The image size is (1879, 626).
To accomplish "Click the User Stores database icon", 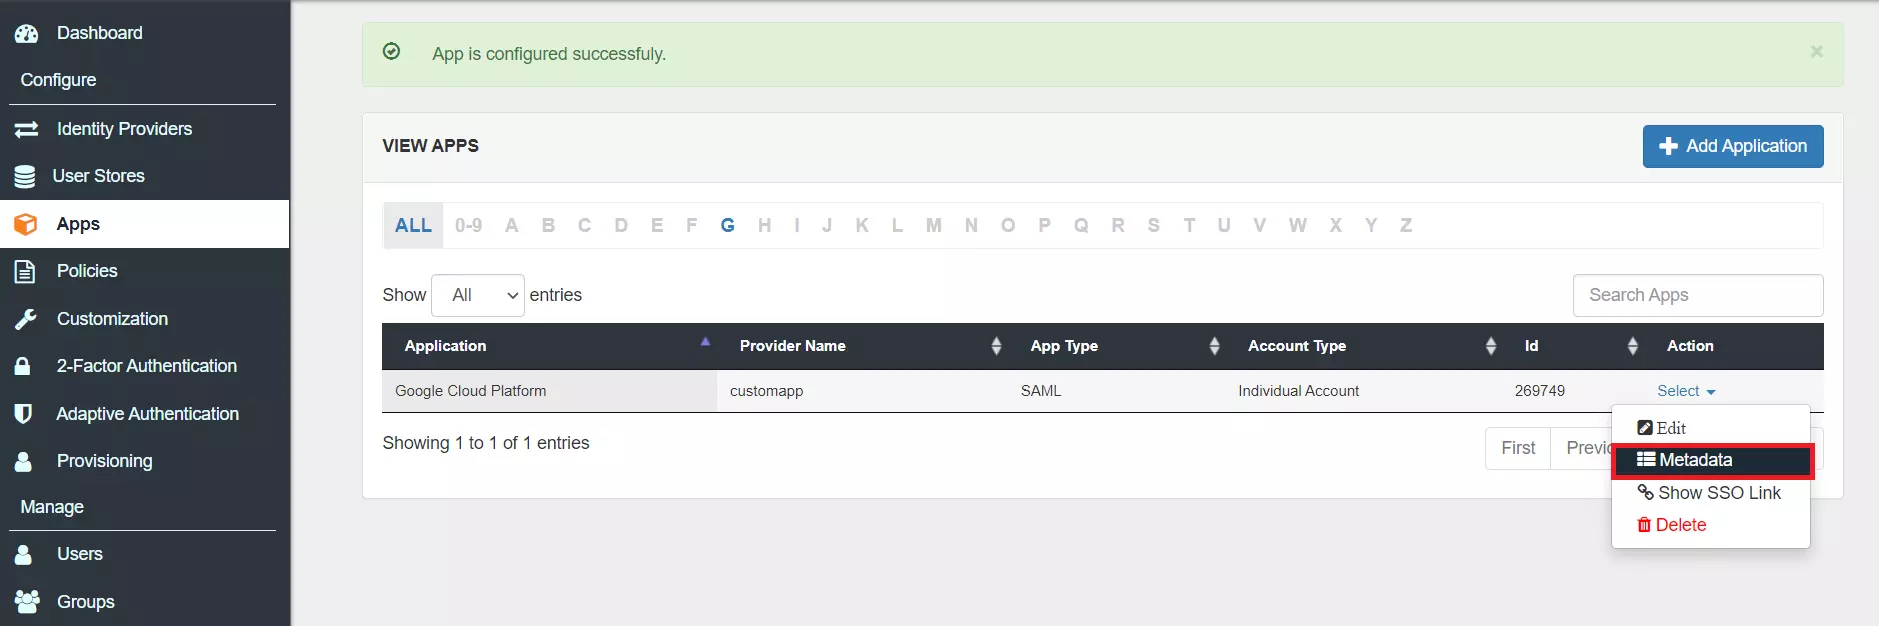I will pyautogui.click(x=25, y=177).
